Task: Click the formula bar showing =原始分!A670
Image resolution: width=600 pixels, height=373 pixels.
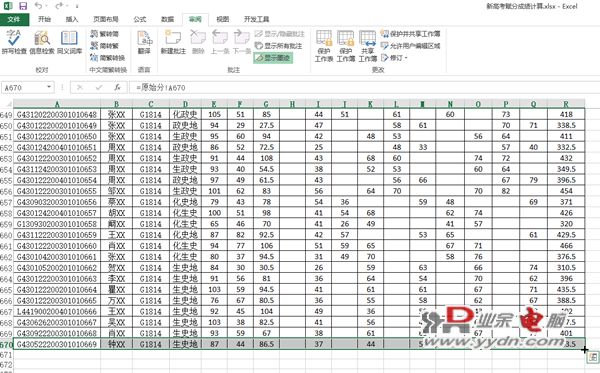Action: point(364,88)
